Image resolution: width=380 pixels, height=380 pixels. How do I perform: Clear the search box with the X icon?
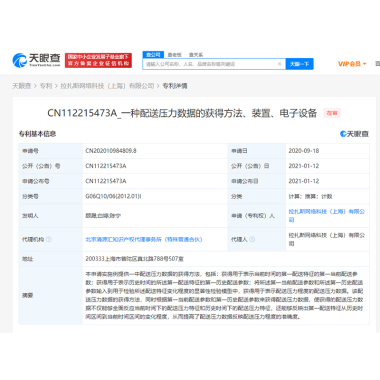coord(280,64)
